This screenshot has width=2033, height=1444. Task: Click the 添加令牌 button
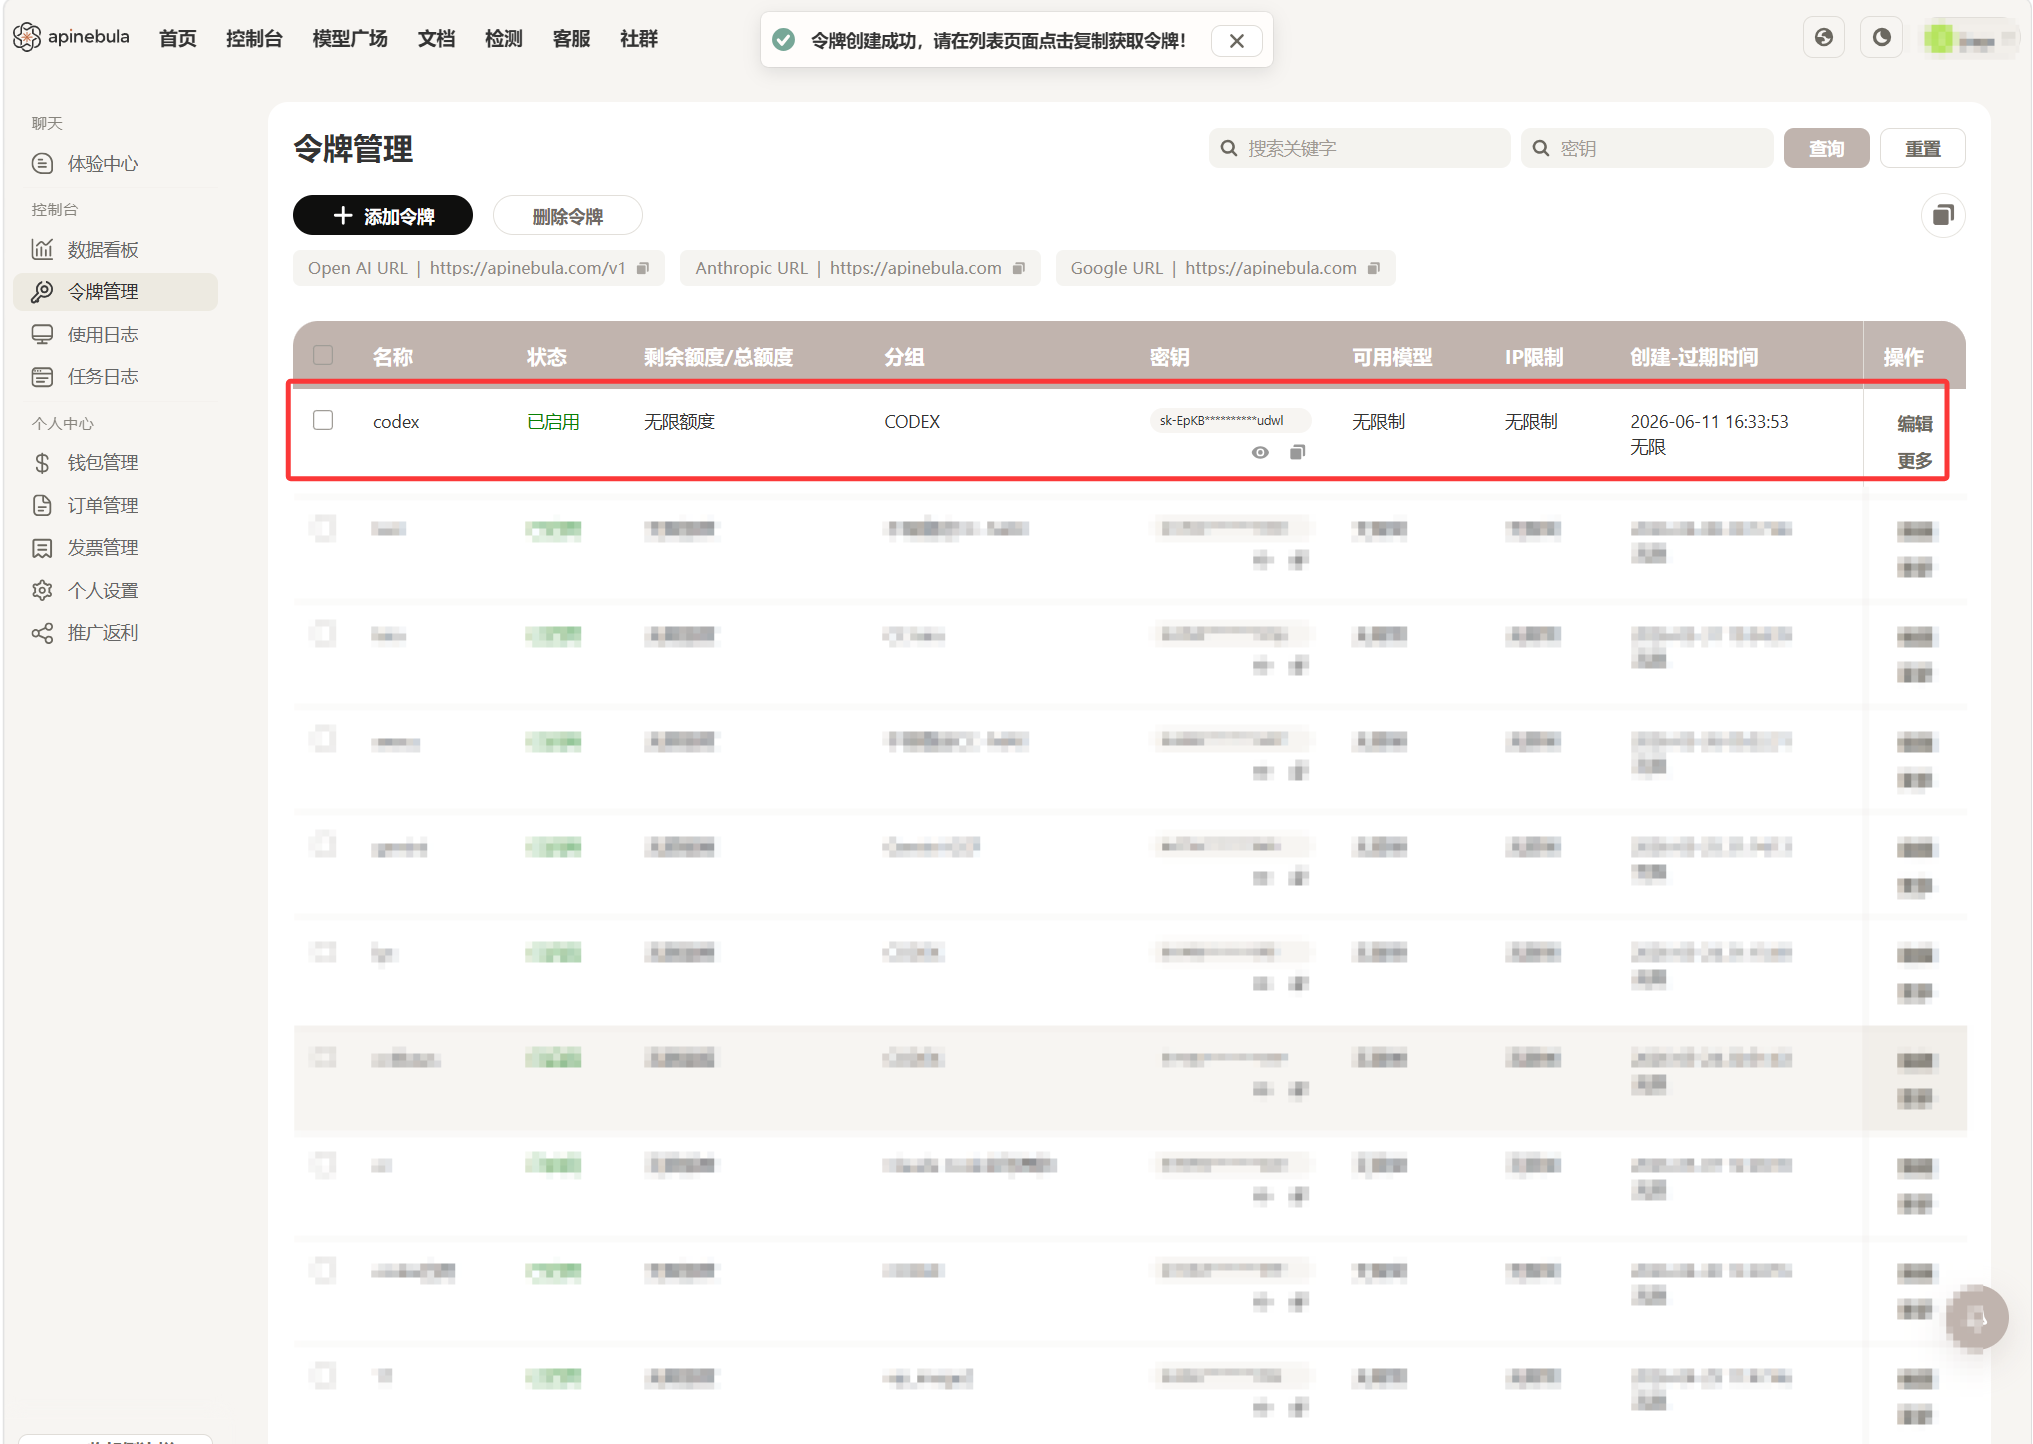coord(383,216)
